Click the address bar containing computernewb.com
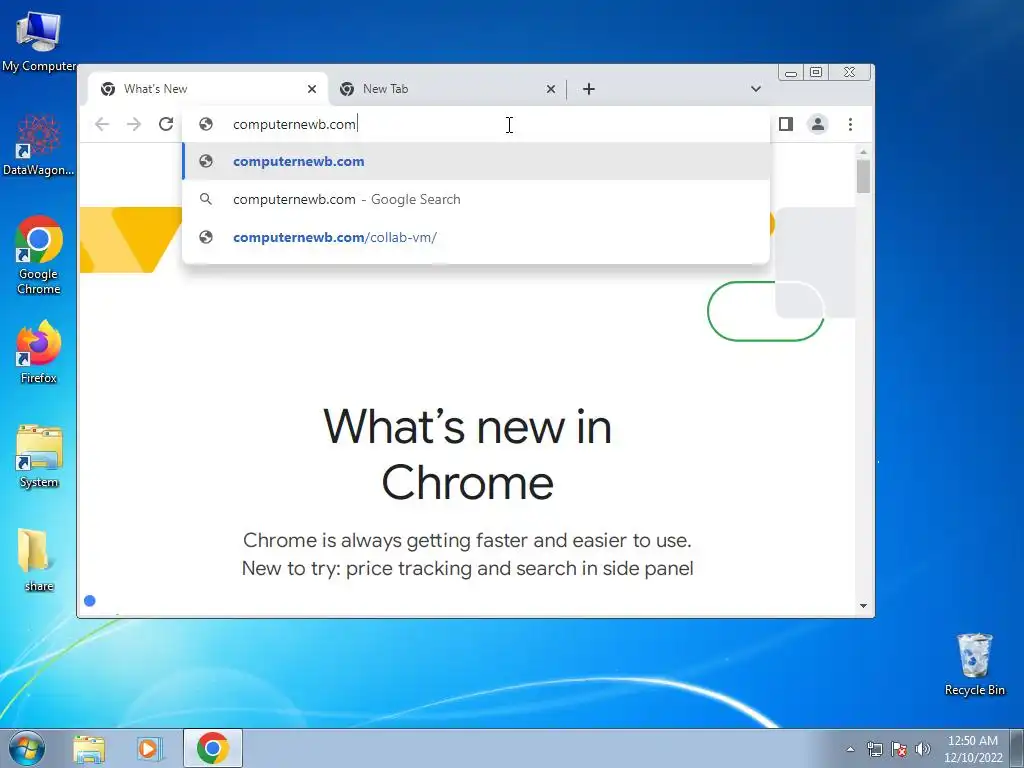The width and height of the screenshot is (1024, 768). 477,124
